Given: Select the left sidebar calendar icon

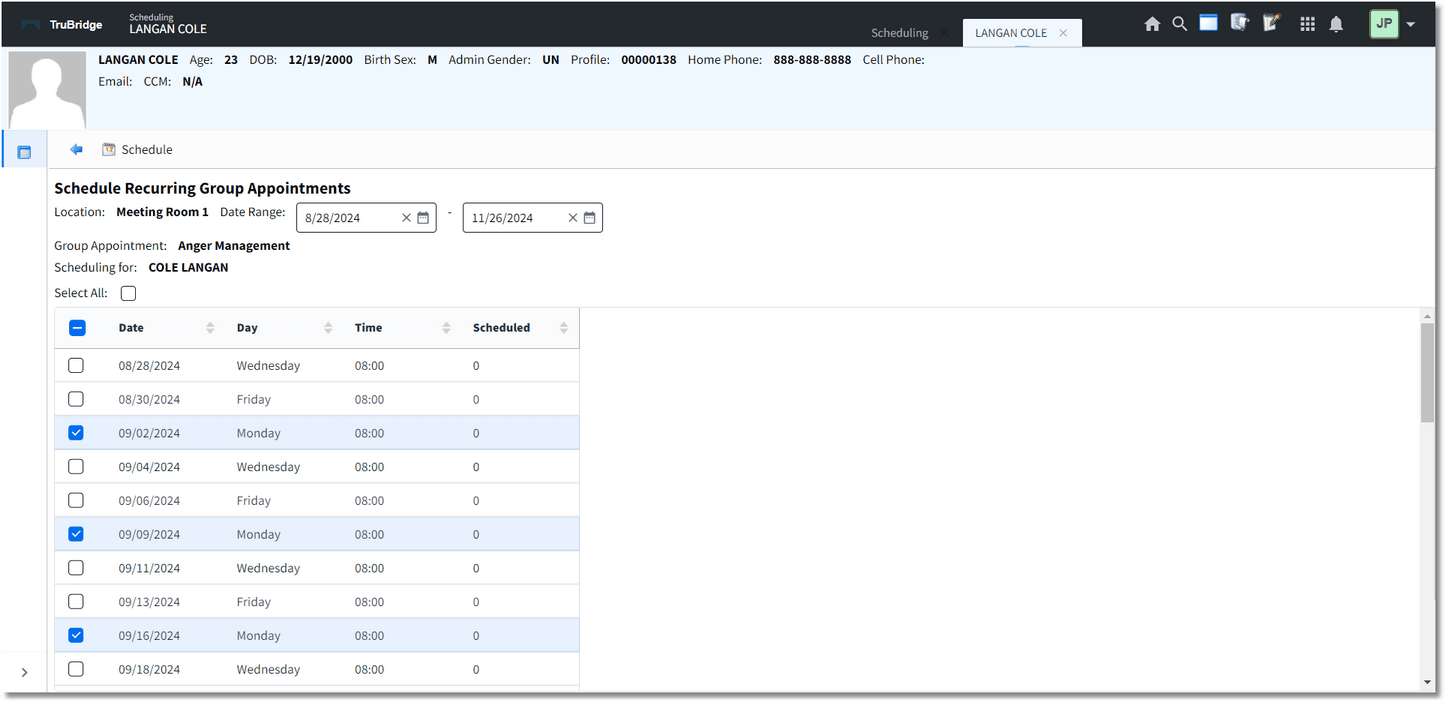Looking at the screenshot, I should click(25, 152).
